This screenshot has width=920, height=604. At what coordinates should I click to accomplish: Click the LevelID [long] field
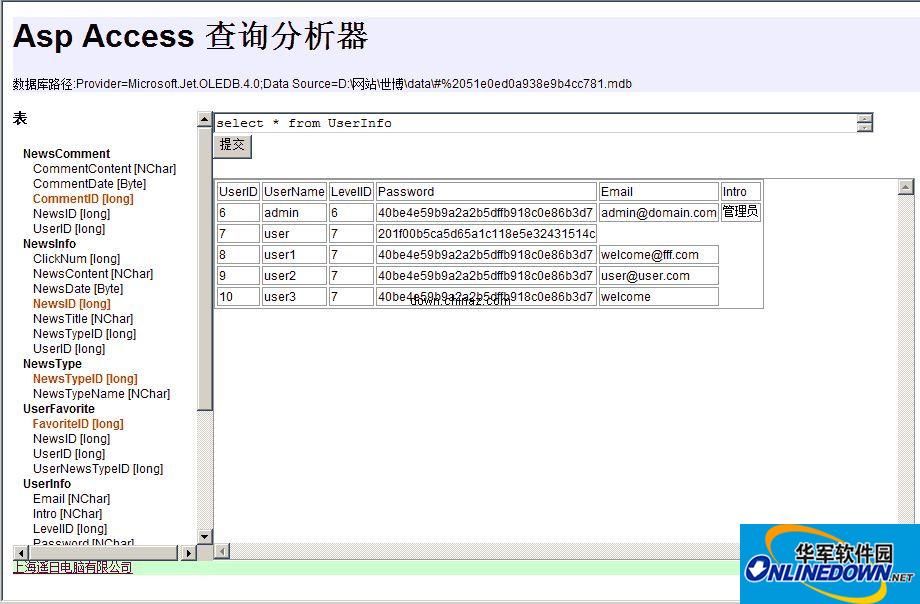coord(70,529)
